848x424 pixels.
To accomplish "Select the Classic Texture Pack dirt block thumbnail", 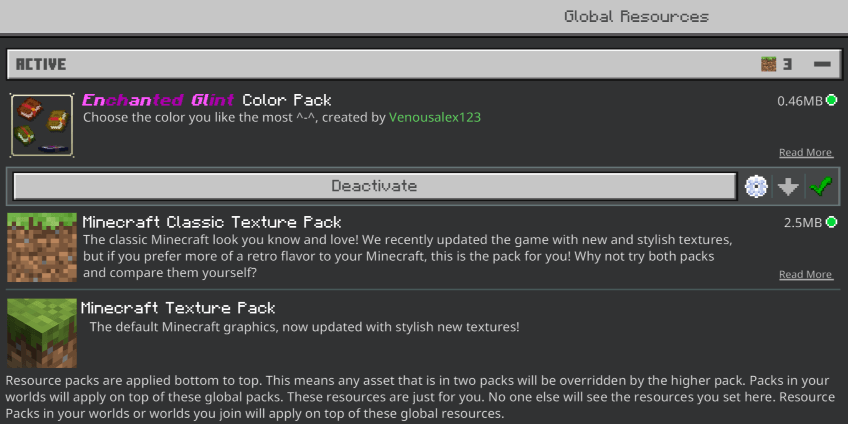I will [42, 247].
